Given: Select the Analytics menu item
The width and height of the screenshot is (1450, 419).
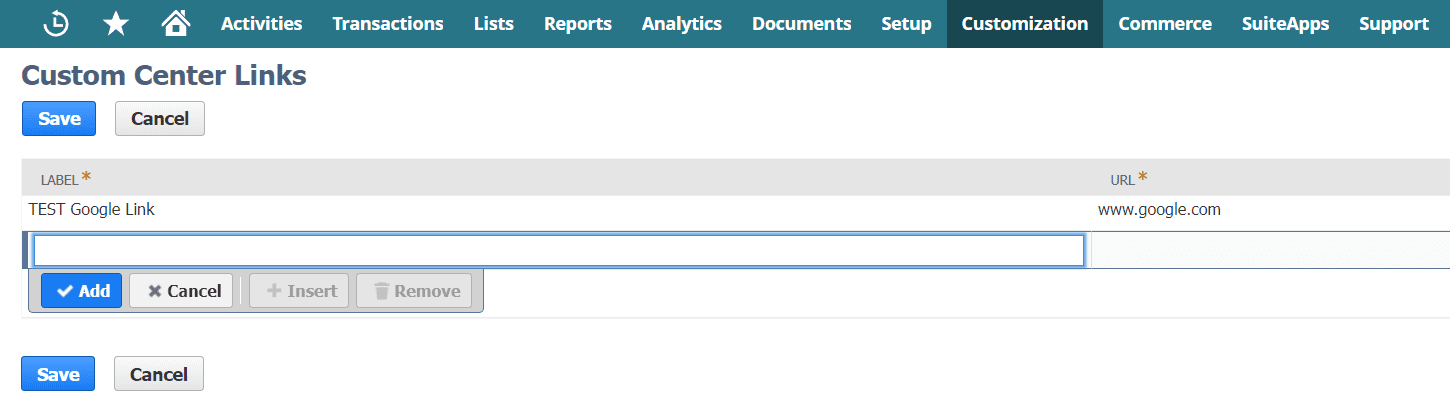Looking at the screenshot, I should [682, 24].
